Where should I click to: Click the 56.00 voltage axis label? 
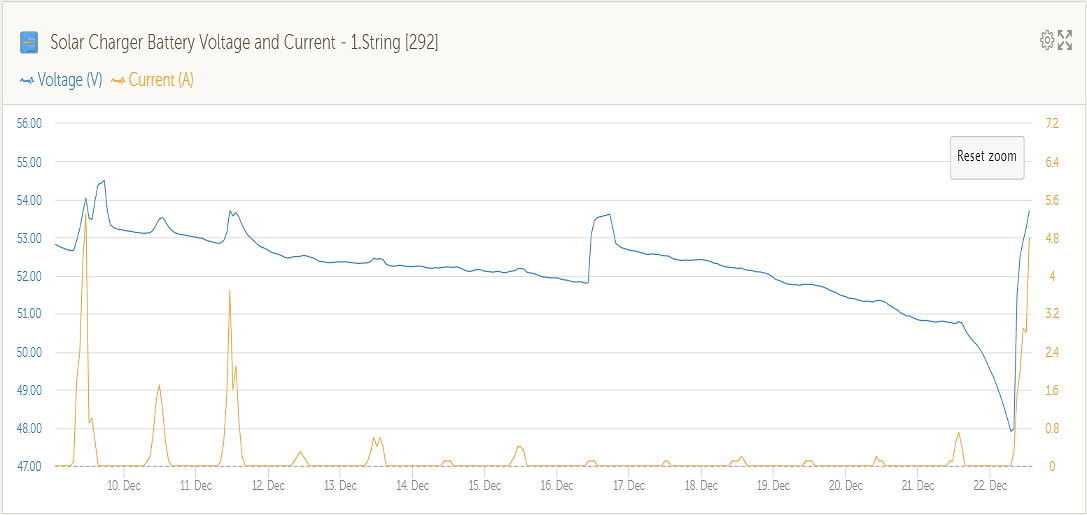pos(28,123)
